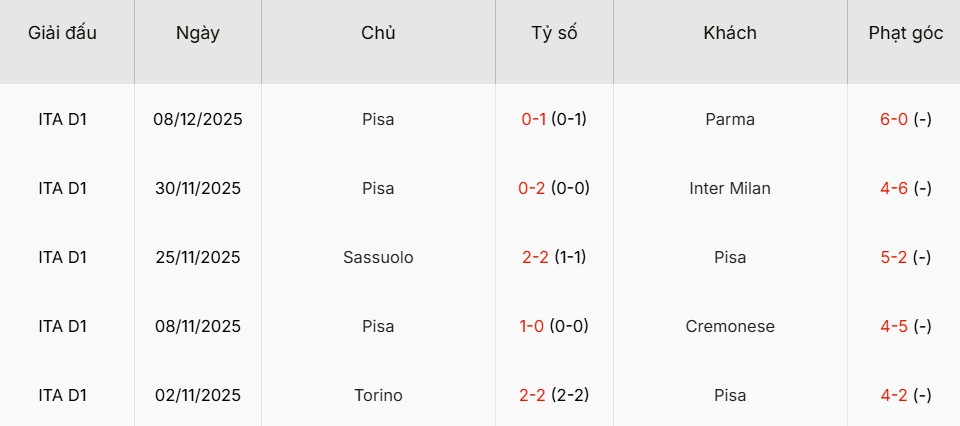Click the date 08/12/2025

pyautogui.click(x=198, y=119)
